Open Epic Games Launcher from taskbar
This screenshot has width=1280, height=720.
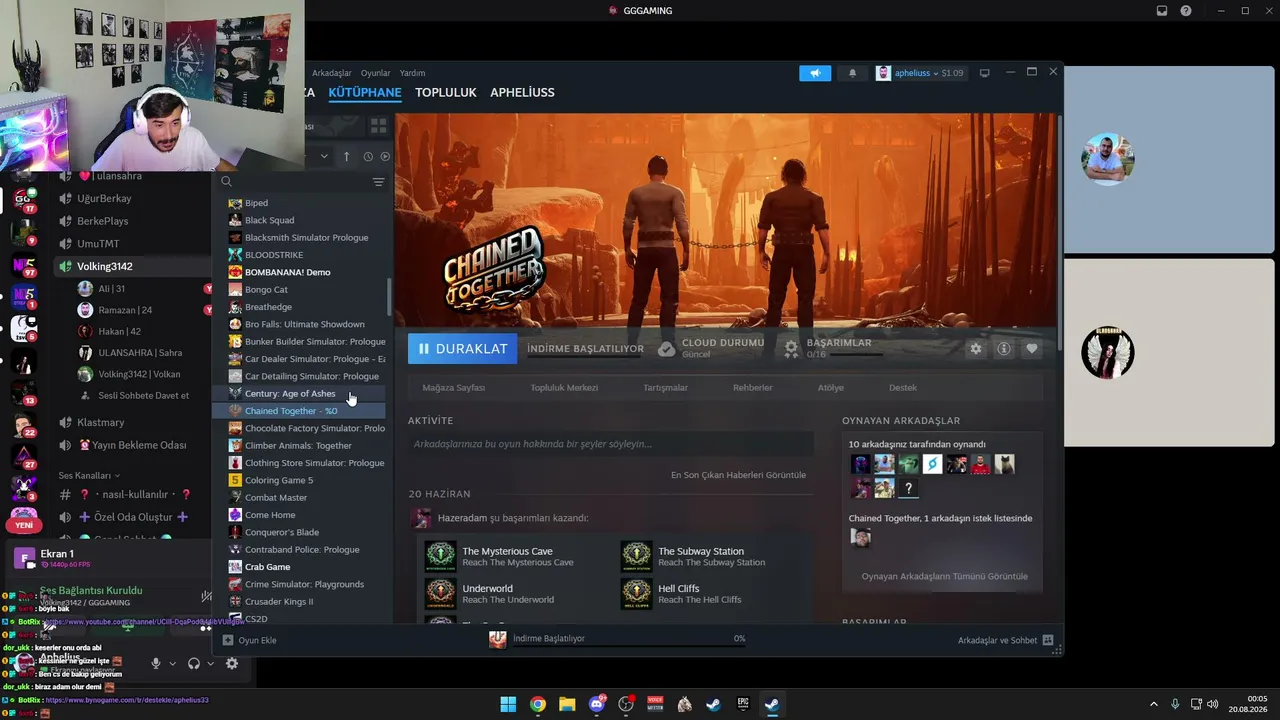pos(743,704)
